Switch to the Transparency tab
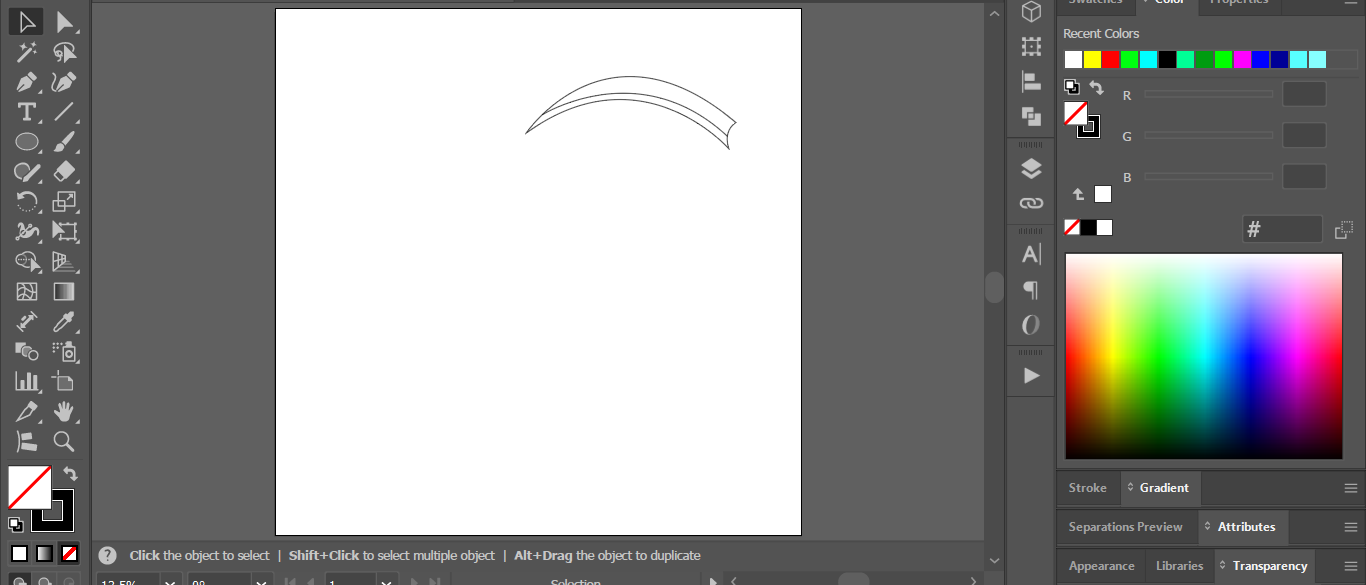1366x585 pixels. (x=1270, y=566)
